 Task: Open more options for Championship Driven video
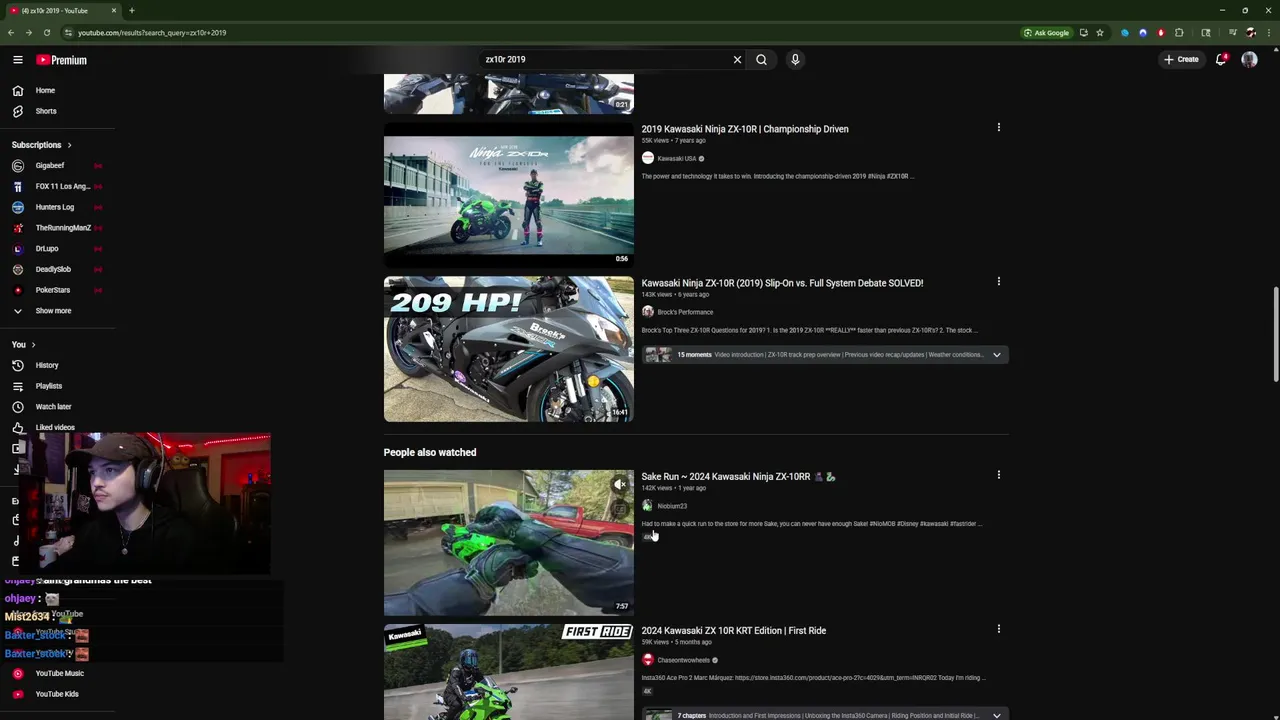click(998, 128)
